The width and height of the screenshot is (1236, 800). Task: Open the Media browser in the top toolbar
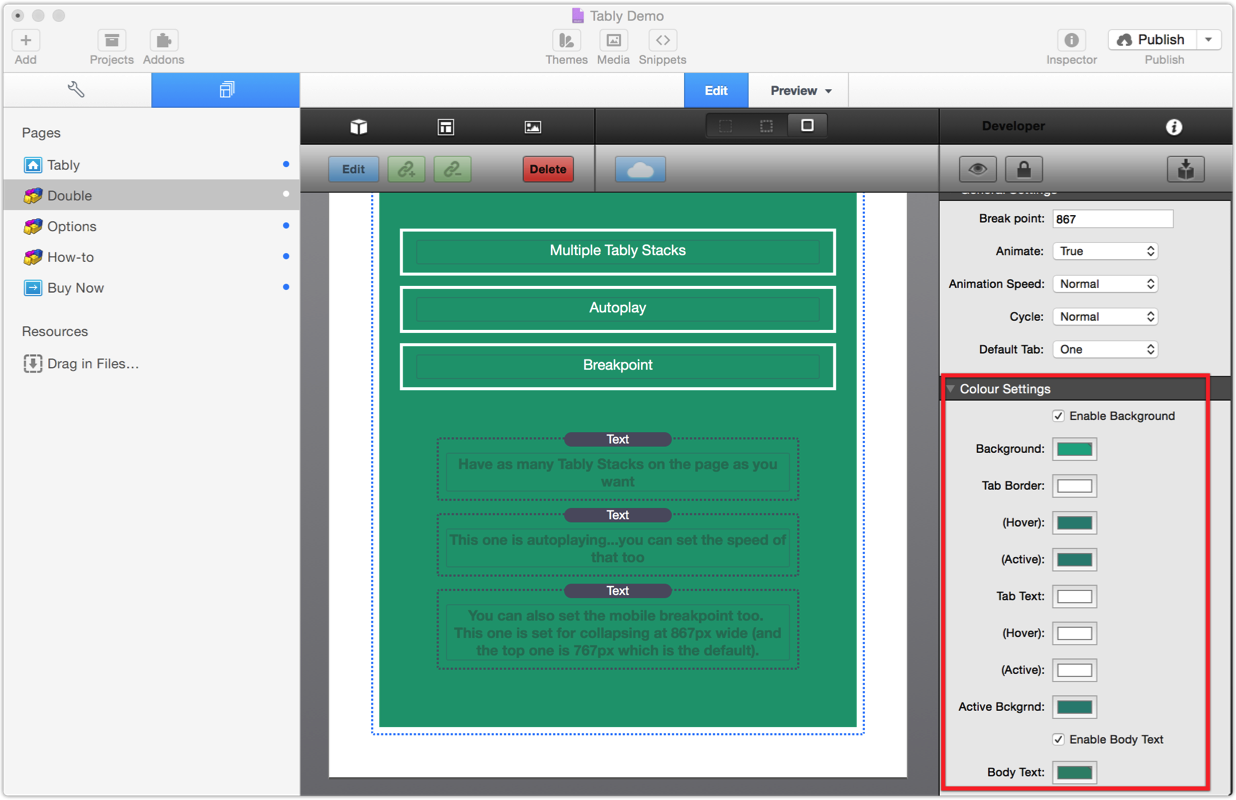[613, 40]
